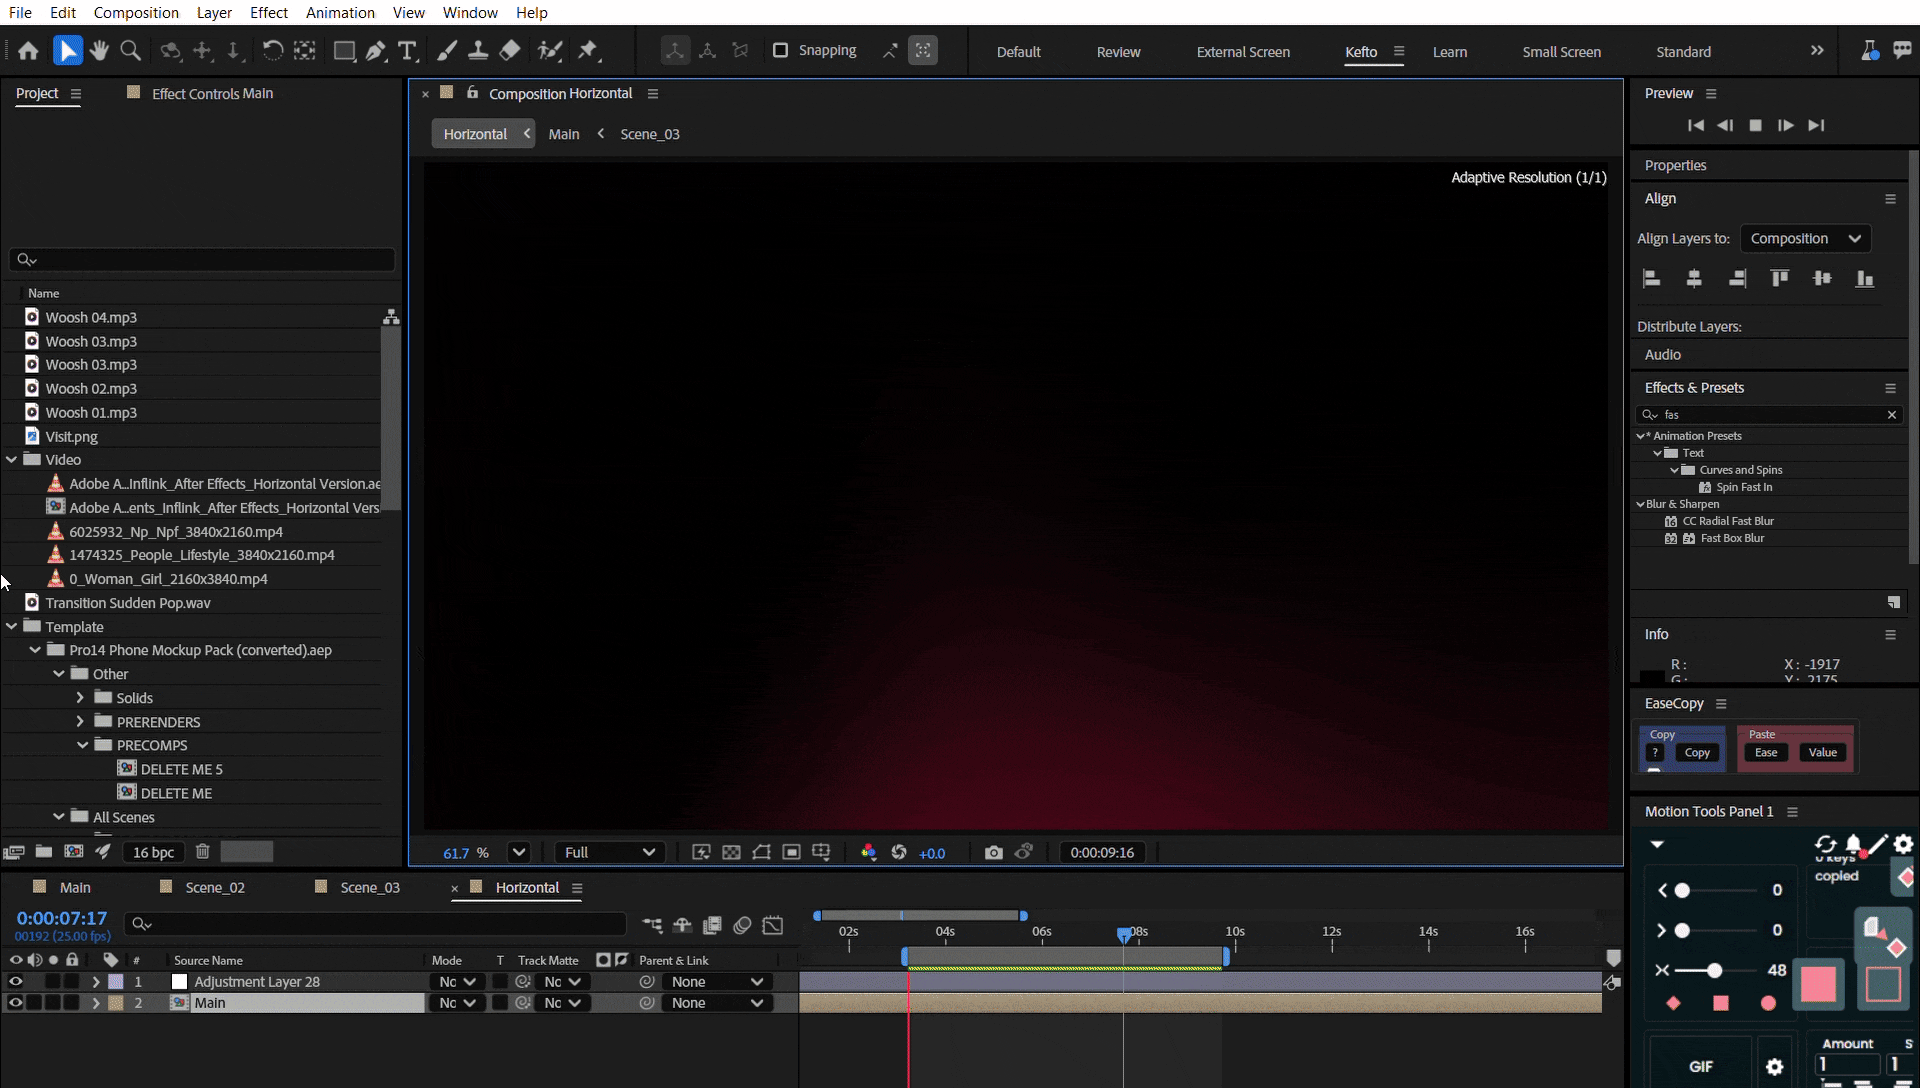Switch to the Scene_02 timeline tab
This screenshot has height=1088, width=1920.
(214, 888)
